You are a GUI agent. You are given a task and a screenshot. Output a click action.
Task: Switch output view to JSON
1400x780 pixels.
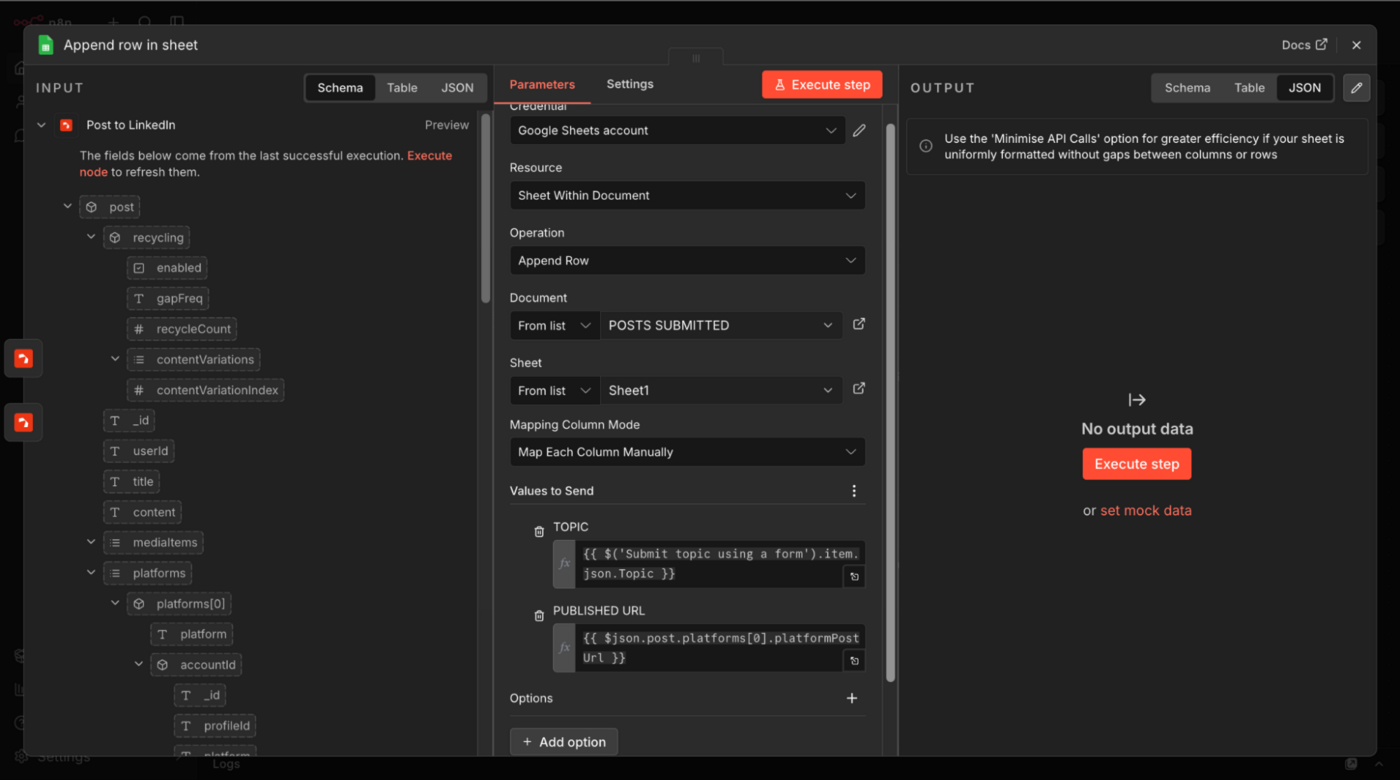[1304, 88]
